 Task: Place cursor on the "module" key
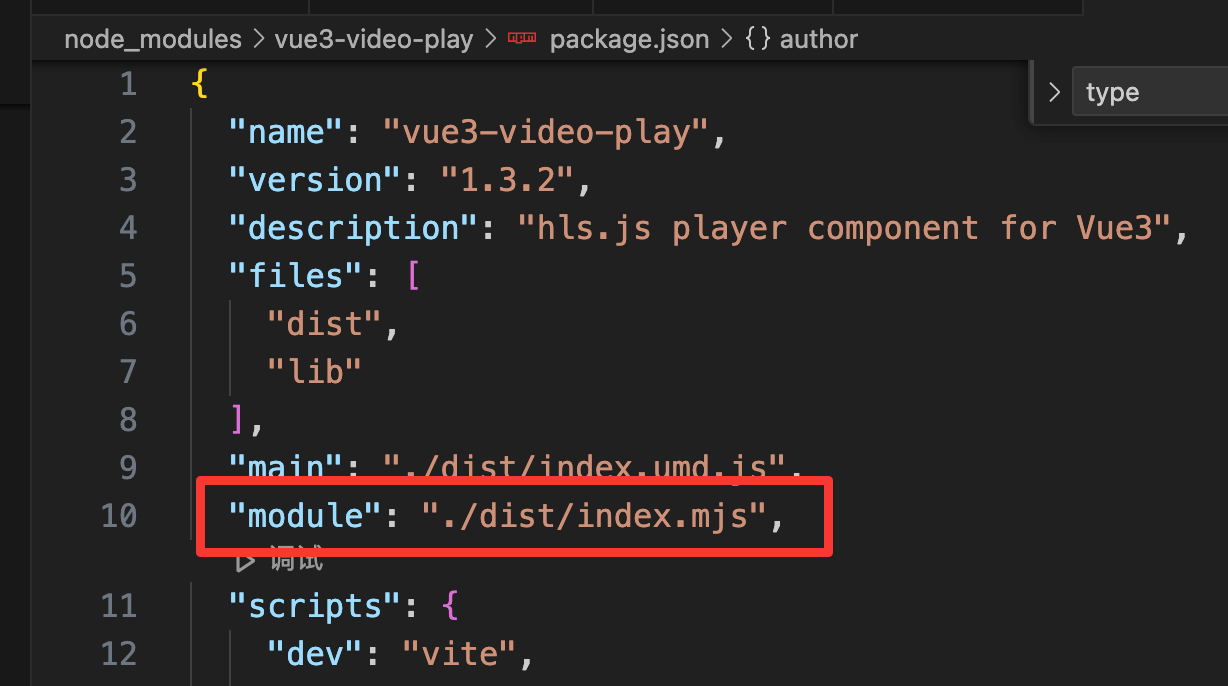click(x=306, y=516)
